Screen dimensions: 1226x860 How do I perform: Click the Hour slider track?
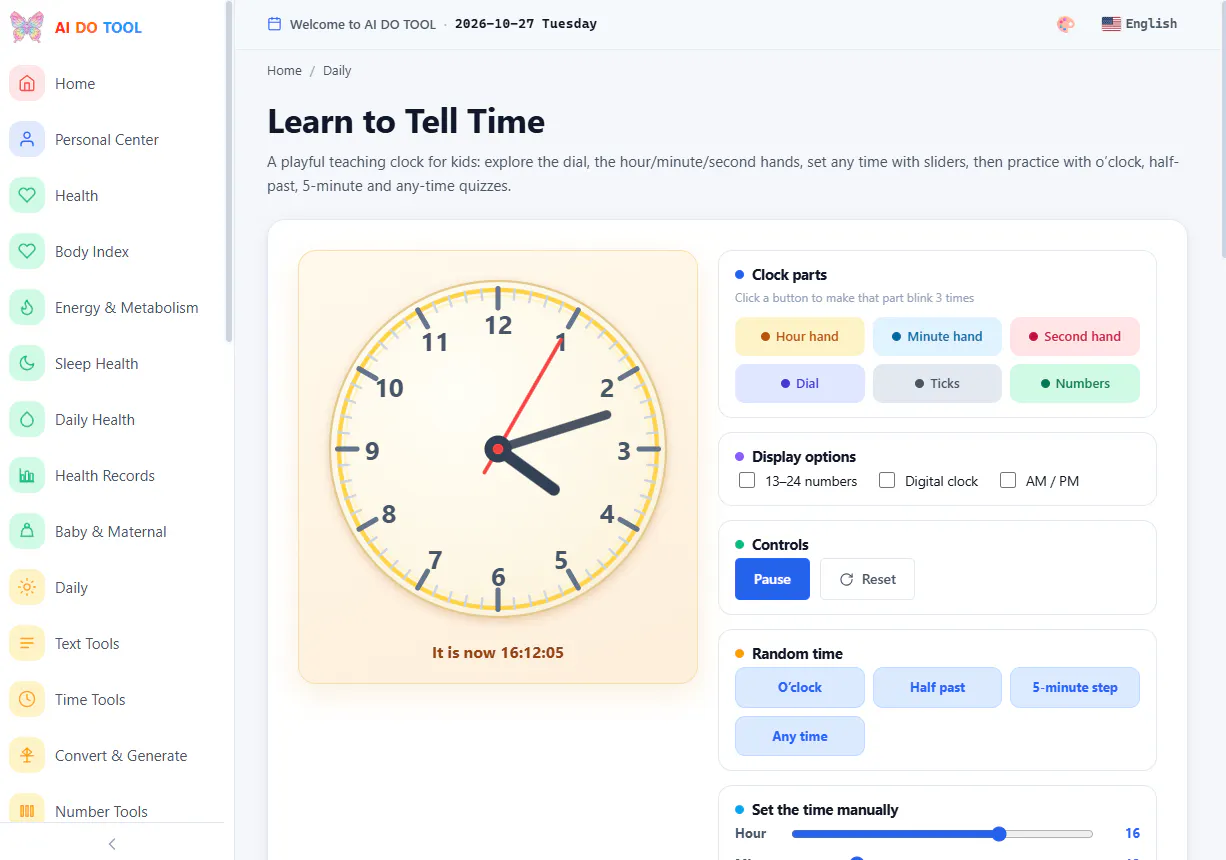point(942,834)
